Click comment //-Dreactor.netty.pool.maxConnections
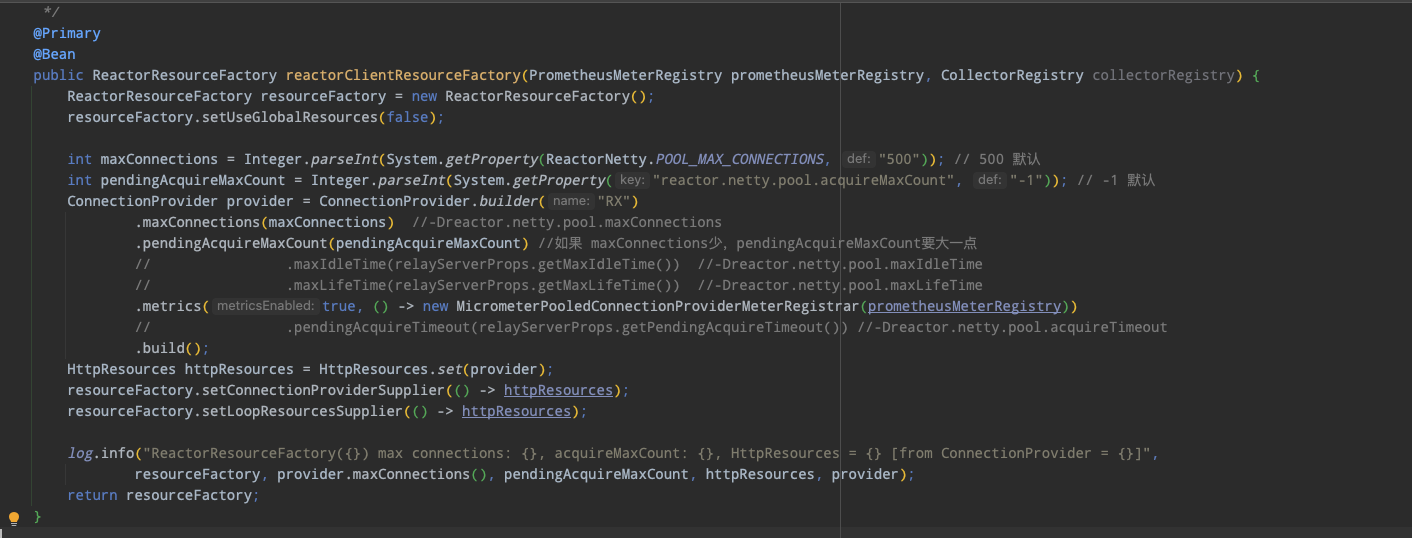This screenshot has width=1412, height=538. 566,222
